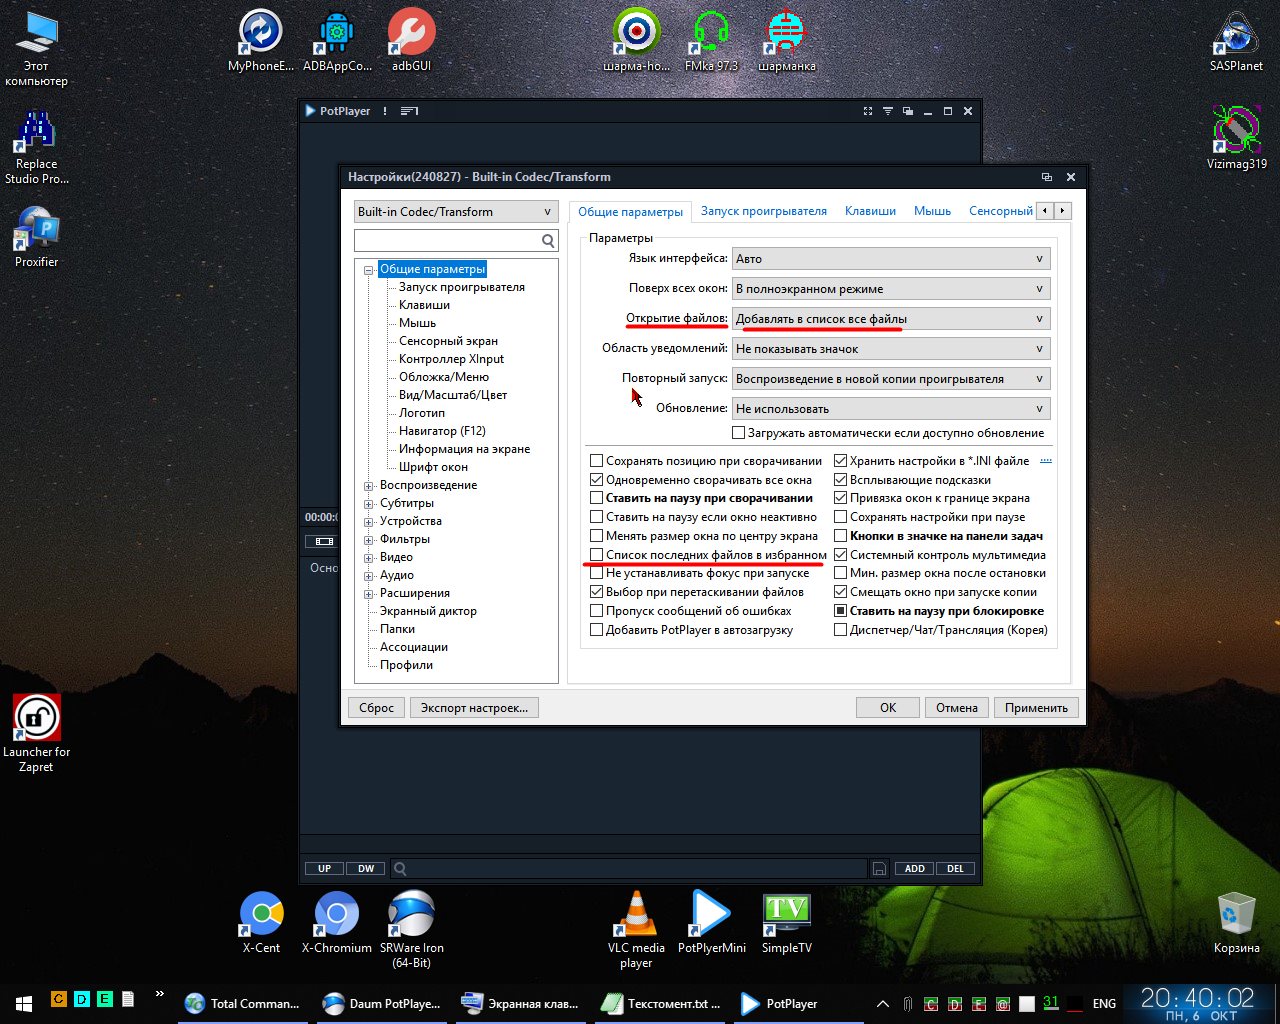Screen dimensions: 1280x1024
Task: Click the playlist icon in PotPlayer title bar
Action: click(409, 111)
